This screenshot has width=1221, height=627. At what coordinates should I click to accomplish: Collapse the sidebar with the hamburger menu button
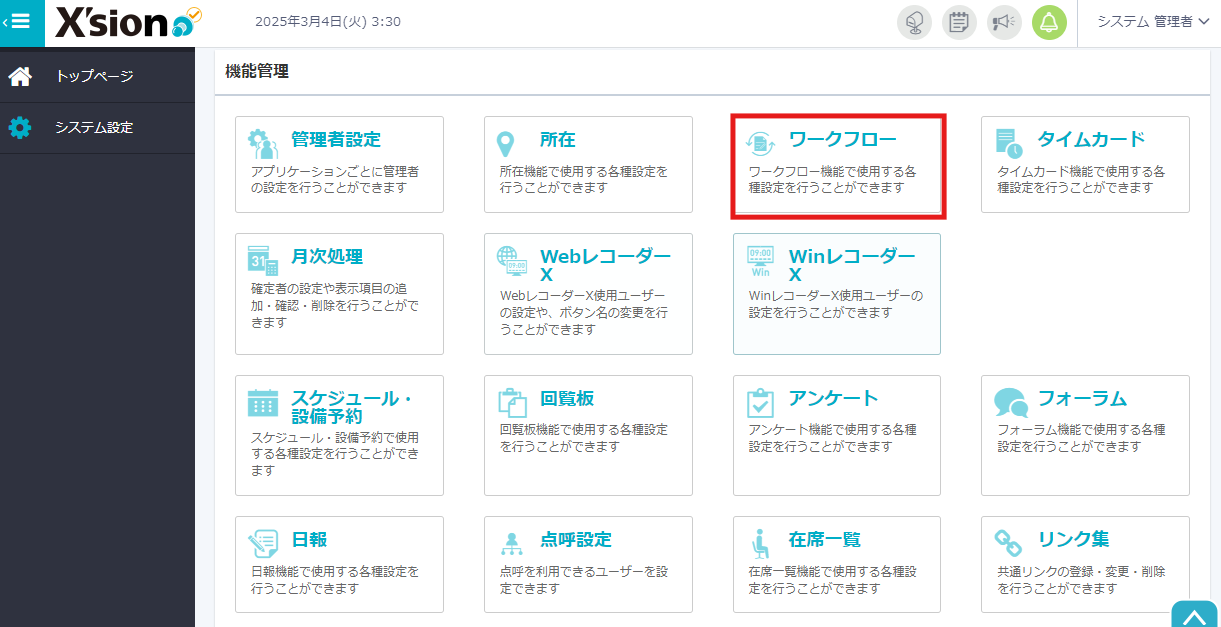coord(21,23)
